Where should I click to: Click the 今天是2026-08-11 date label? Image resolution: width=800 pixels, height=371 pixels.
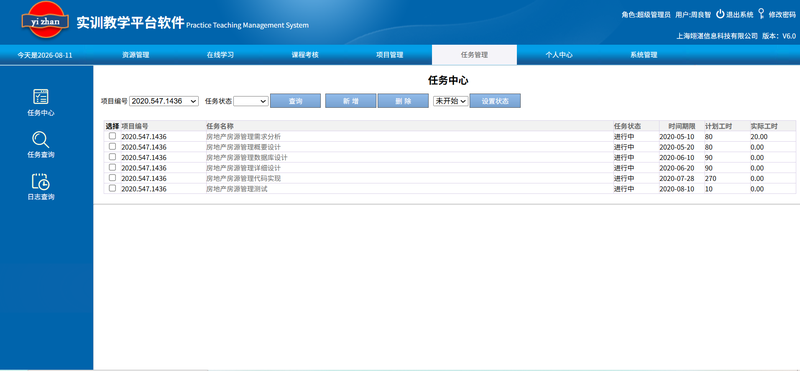[45, 55]
